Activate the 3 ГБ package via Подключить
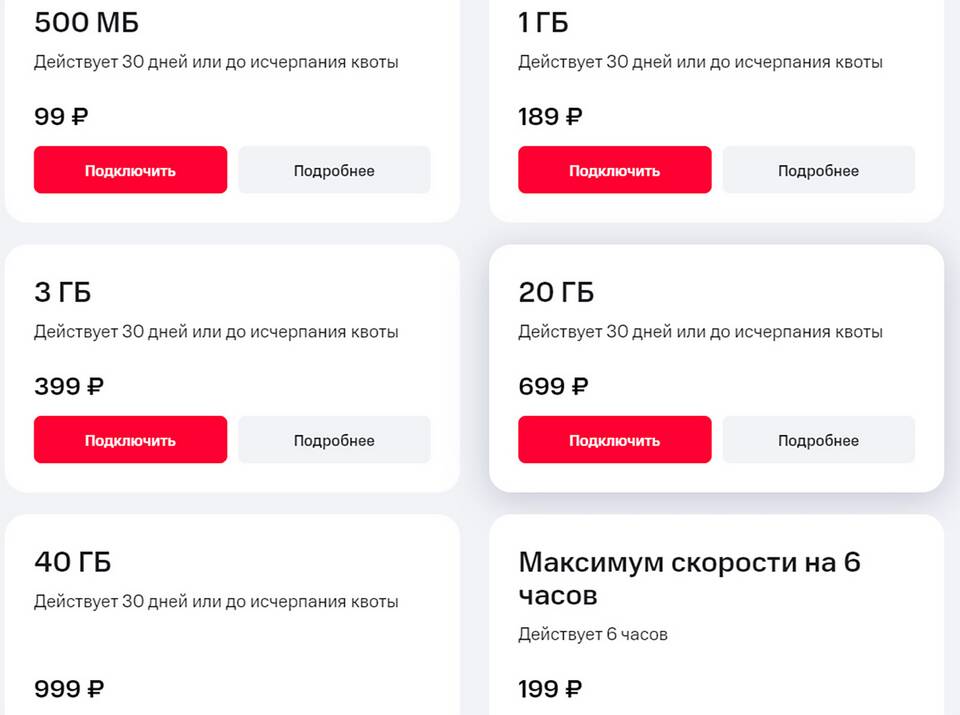Image resolution: width=960 pixels, height=715 pixels. pyautogui.click(x=130, y=440)
